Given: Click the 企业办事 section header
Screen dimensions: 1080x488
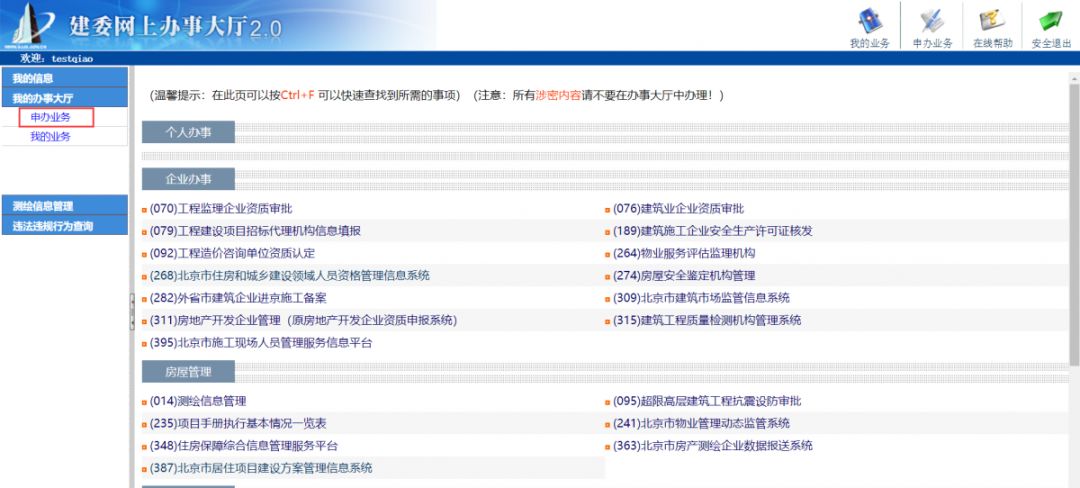Looking at the screenshot, I should coord(188,179).
